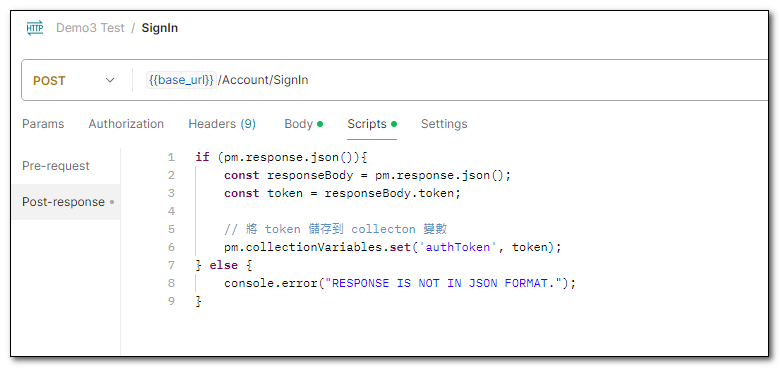
Task: Click the HTTP request icon
Action: pos(35,28)
